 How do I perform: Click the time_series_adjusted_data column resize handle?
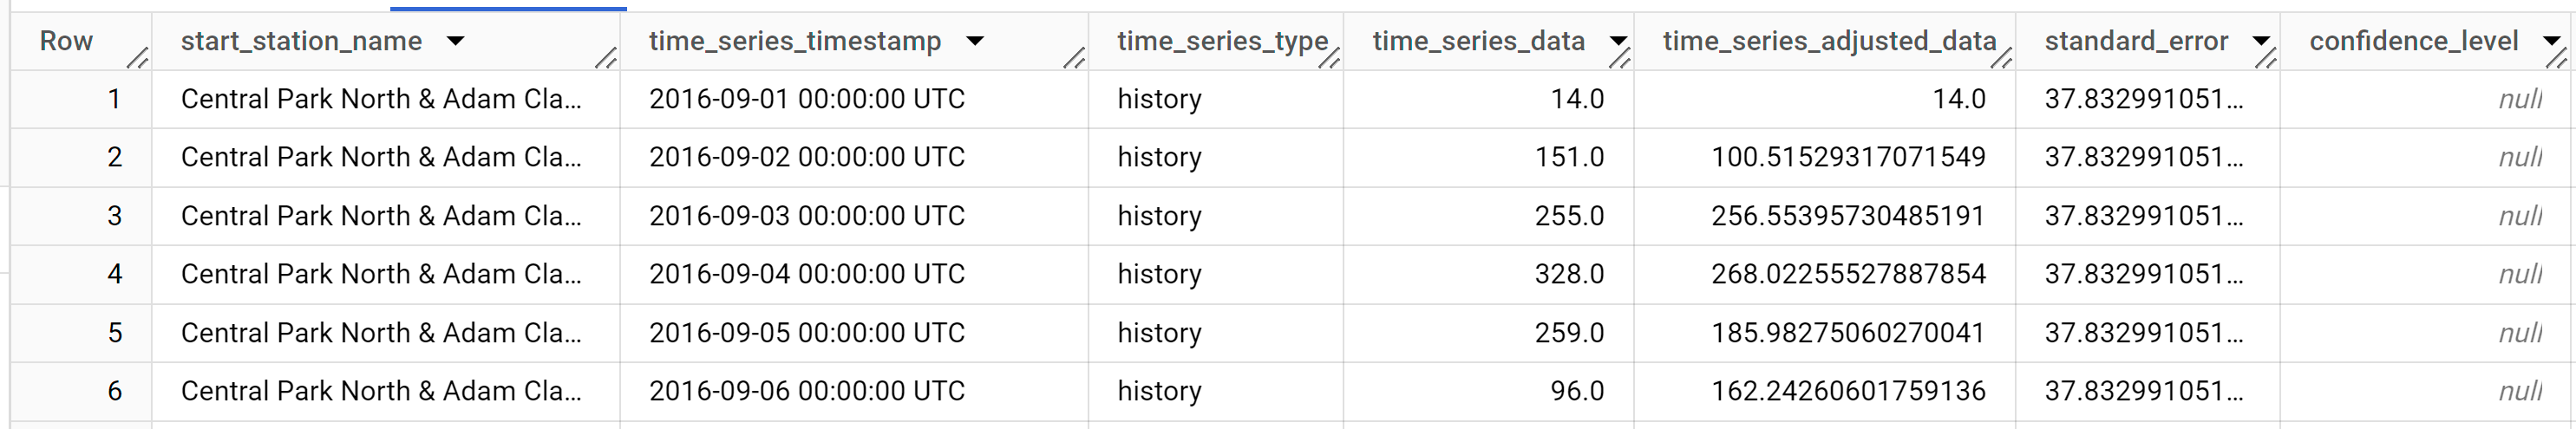(2000, 59)
